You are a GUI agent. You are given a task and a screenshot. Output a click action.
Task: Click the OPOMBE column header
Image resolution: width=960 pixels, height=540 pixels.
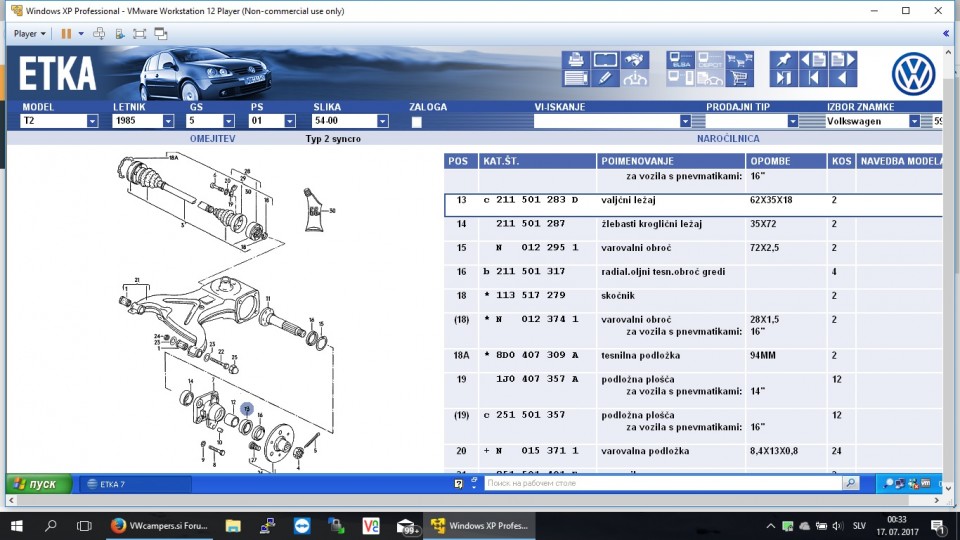click(786, 161)
